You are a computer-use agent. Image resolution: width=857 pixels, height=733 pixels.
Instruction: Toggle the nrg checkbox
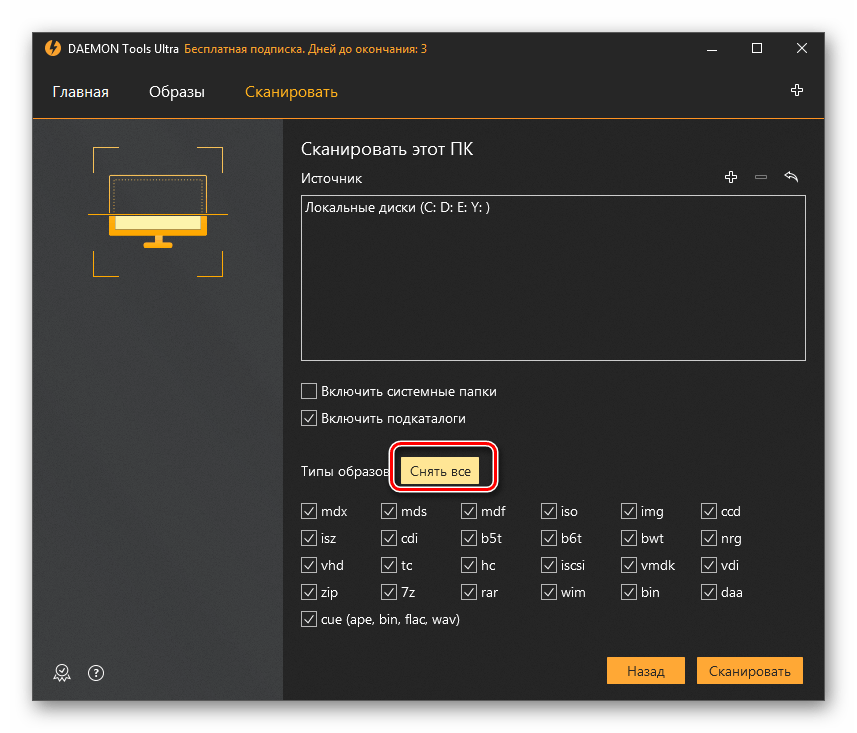(x=709, y=538)
